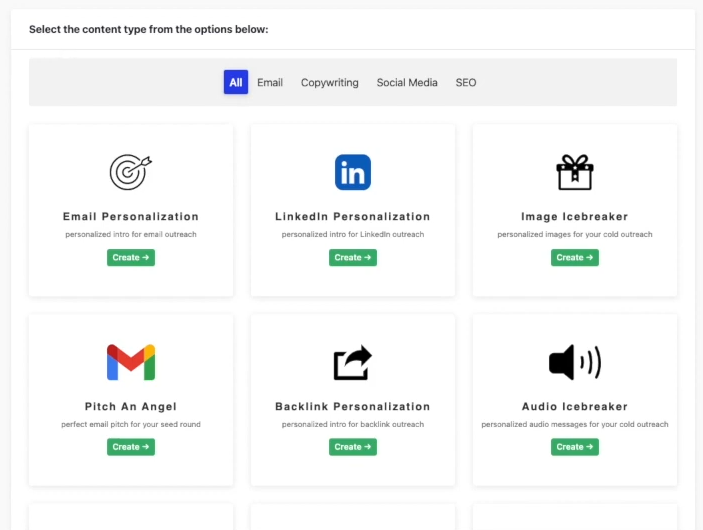Show the SEO content types
The height and width of the screenshot is (530, 703).
[x=466, y=83]
